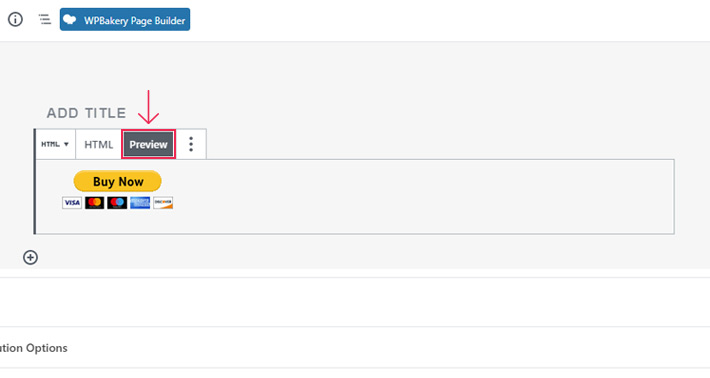Expand the small arrow beside HTML label
Screen dimensions: 710x378
66,144
